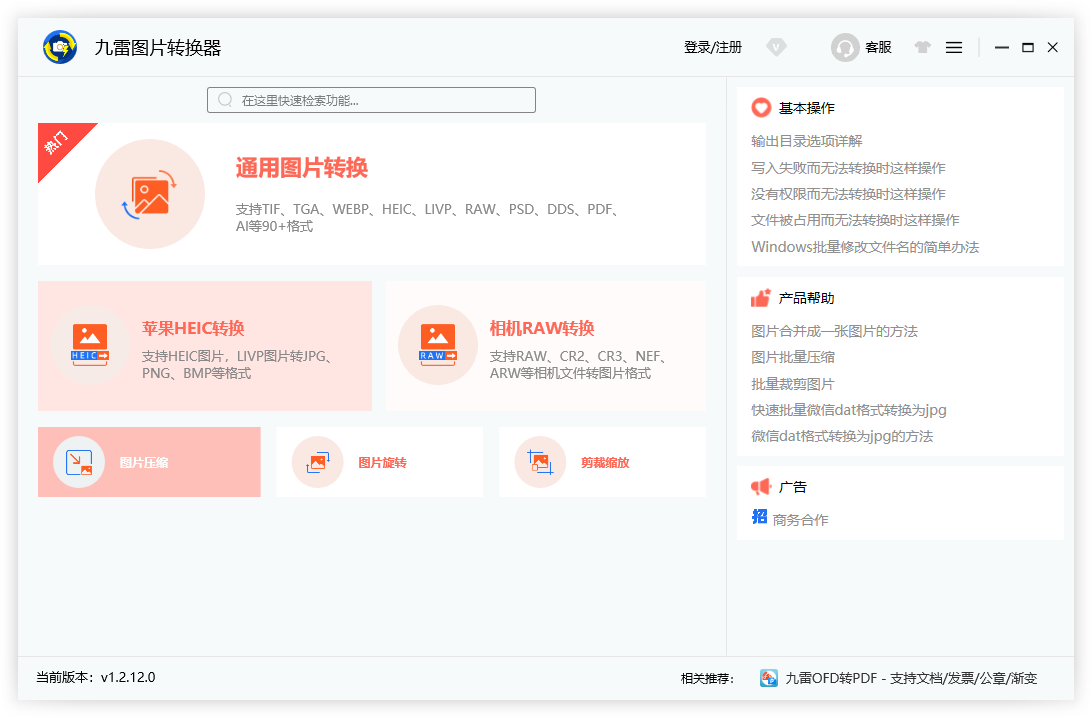
Task: Click the 九雷图片转换器 app logo
Action: point(59,47)
